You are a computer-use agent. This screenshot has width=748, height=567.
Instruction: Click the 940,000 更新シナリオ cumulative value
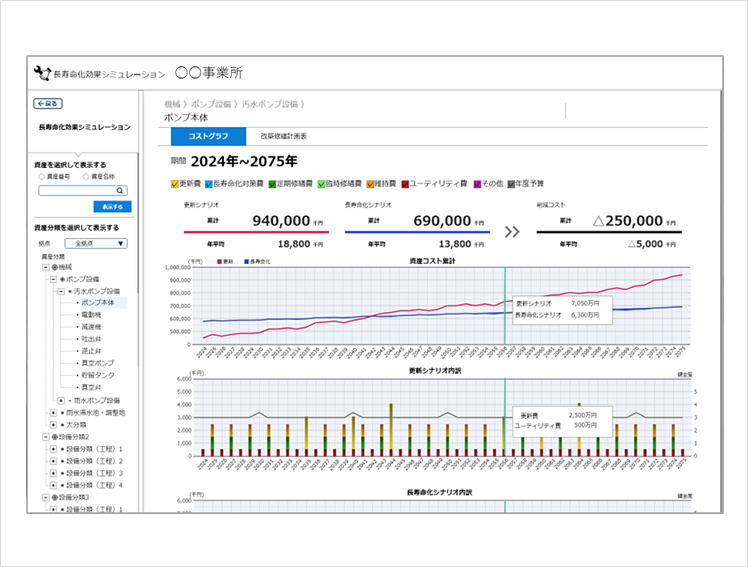[281, 221]
